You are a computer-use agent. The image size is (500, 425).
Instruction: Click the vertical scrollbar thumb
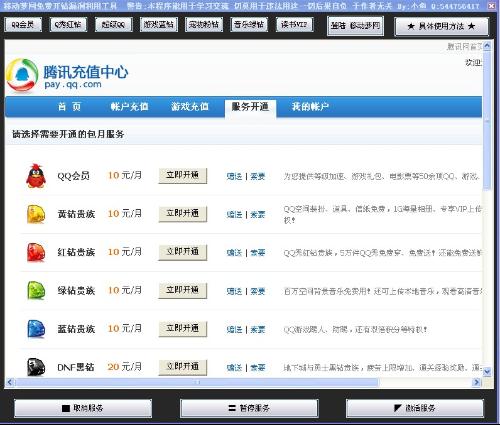pyautogui.click(x=487, y=120)
